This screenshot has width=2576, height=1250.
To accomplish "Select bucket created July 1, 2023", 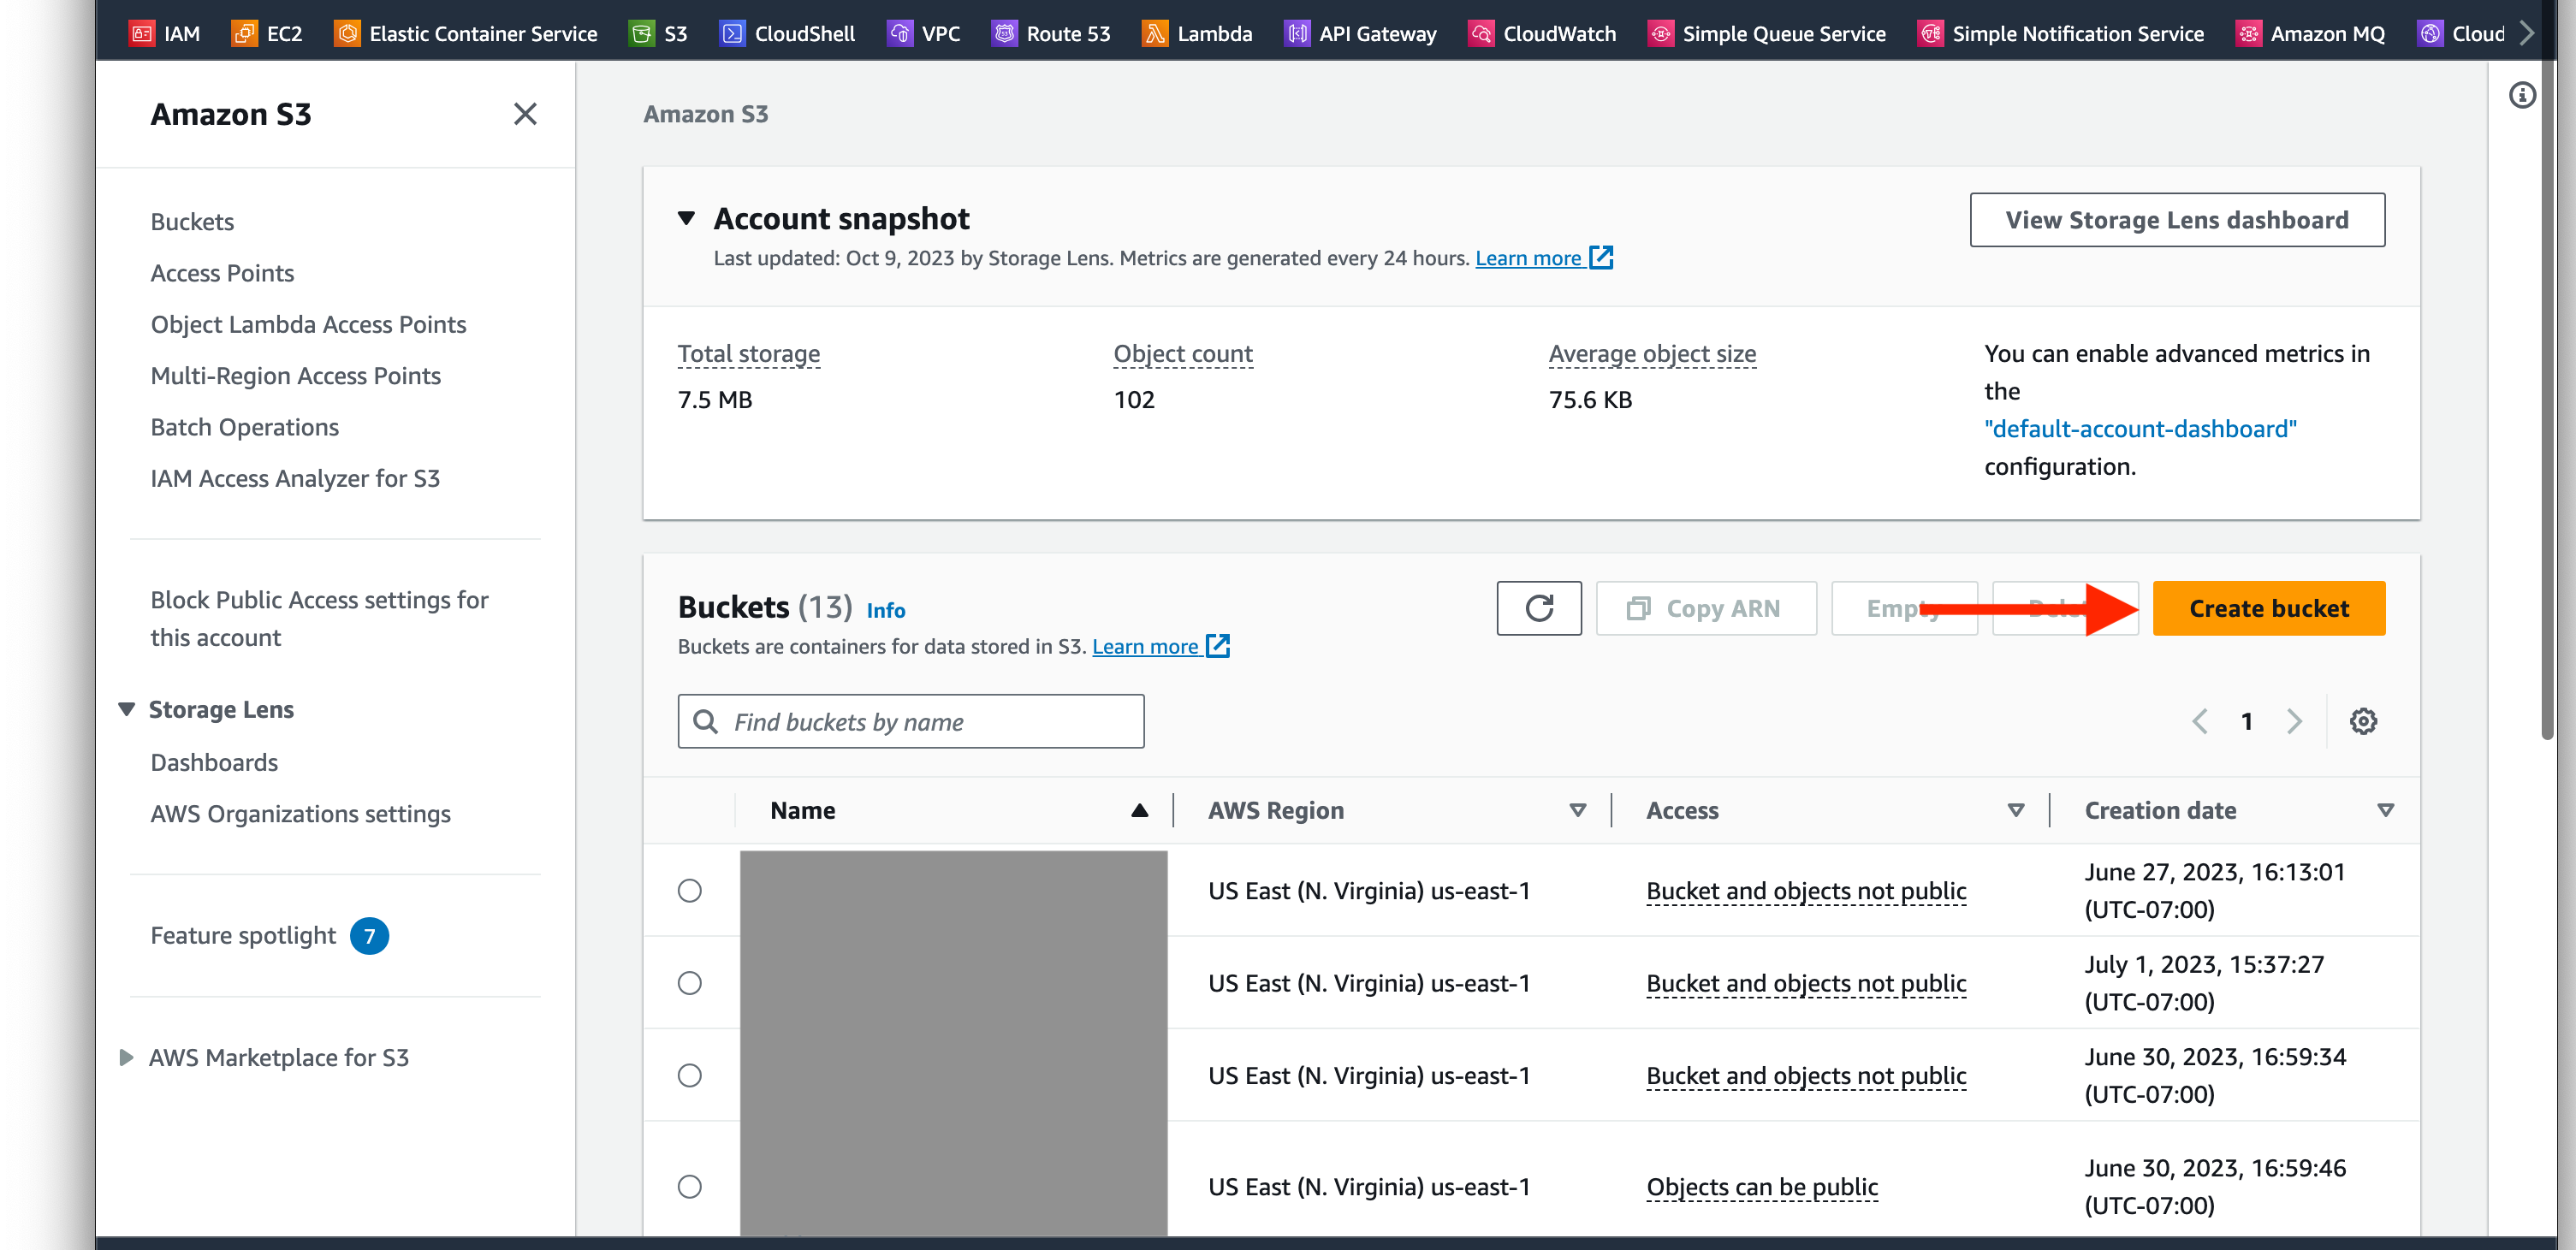I will click(689, 983).
